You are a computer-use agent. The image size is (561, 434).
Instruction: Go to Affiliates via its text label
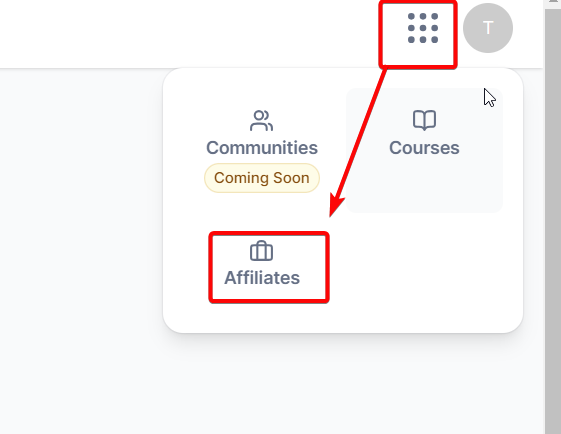coord(262,278)
